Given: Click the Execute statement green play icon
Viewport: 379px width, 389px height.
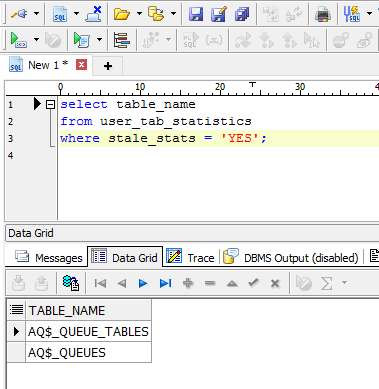Looking at the screenshot, I should coord(18,40).
